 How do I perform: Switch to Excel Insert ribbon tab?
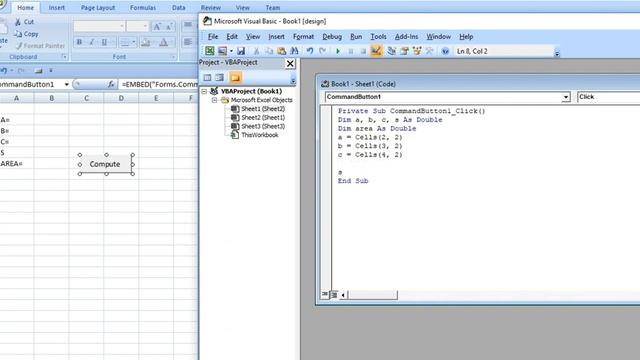click(56, 8)
